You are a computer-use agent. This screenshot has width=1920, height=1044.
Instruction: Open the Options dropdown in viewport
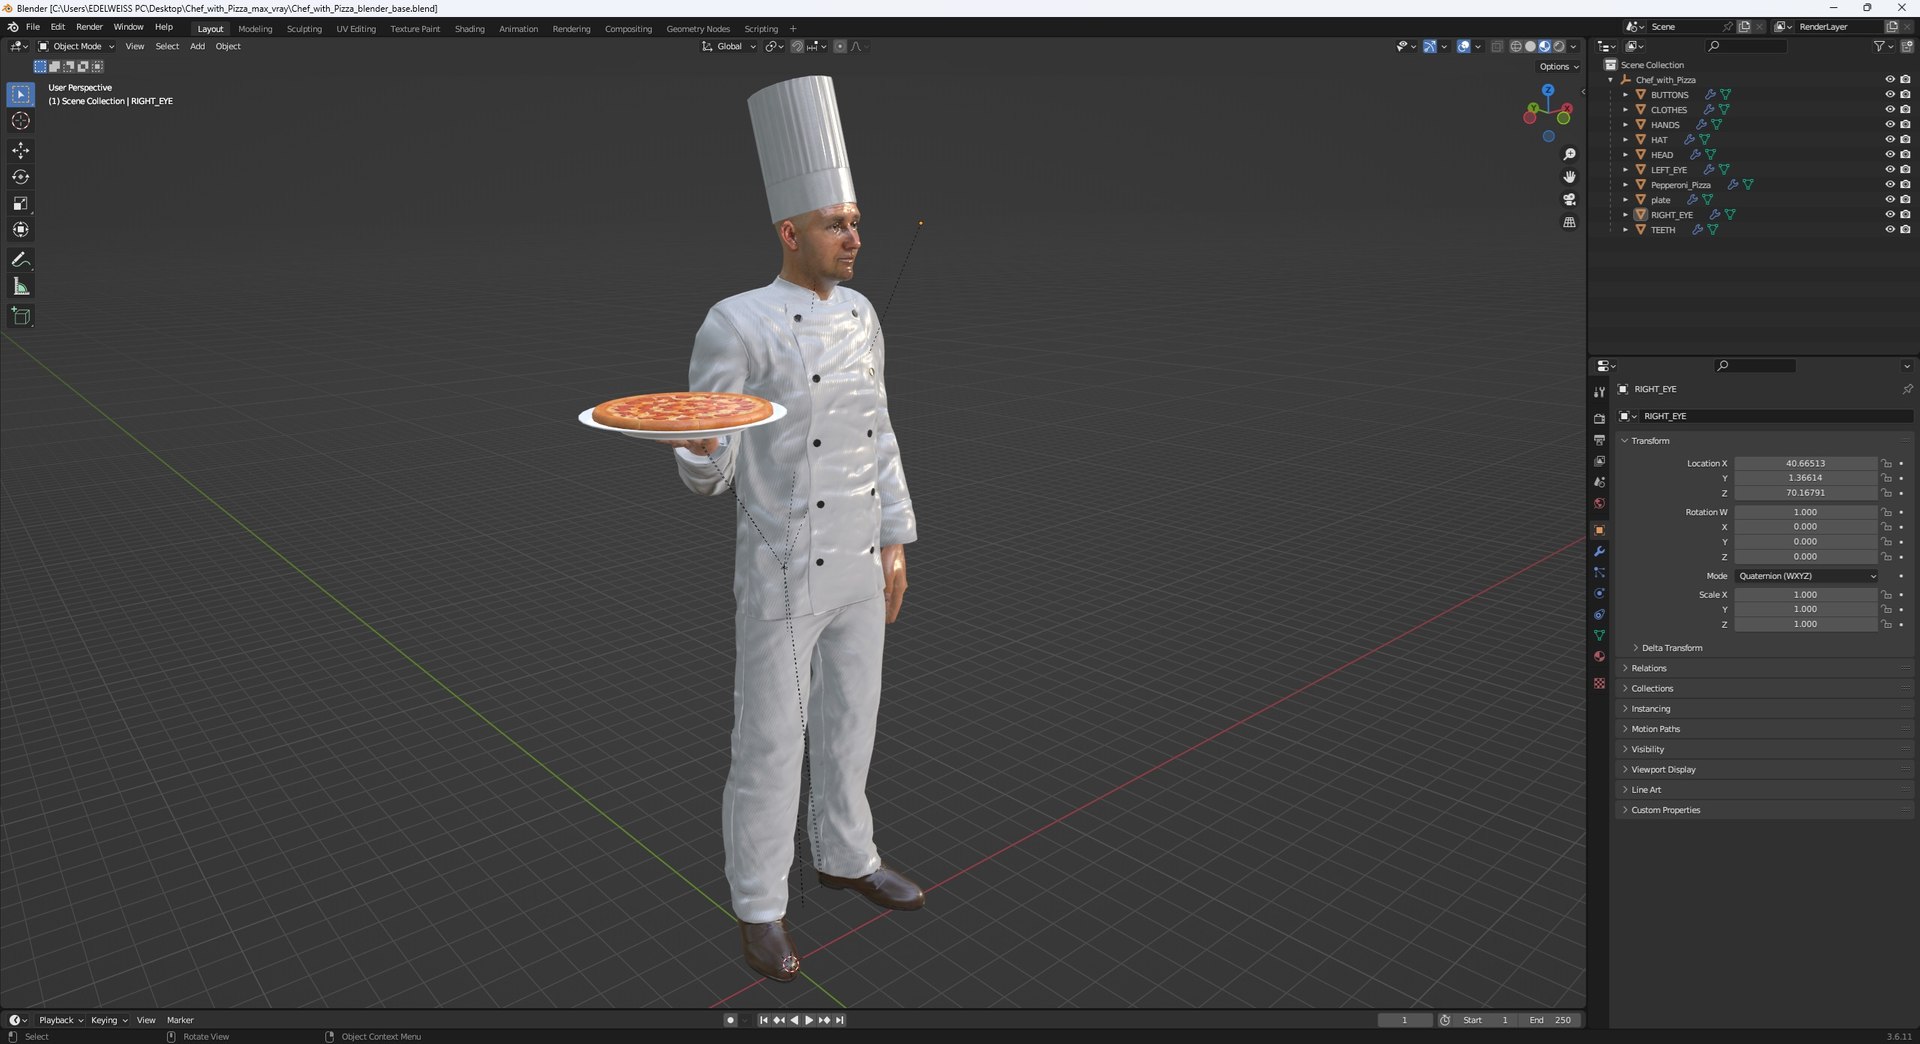tap(1559, 67)
